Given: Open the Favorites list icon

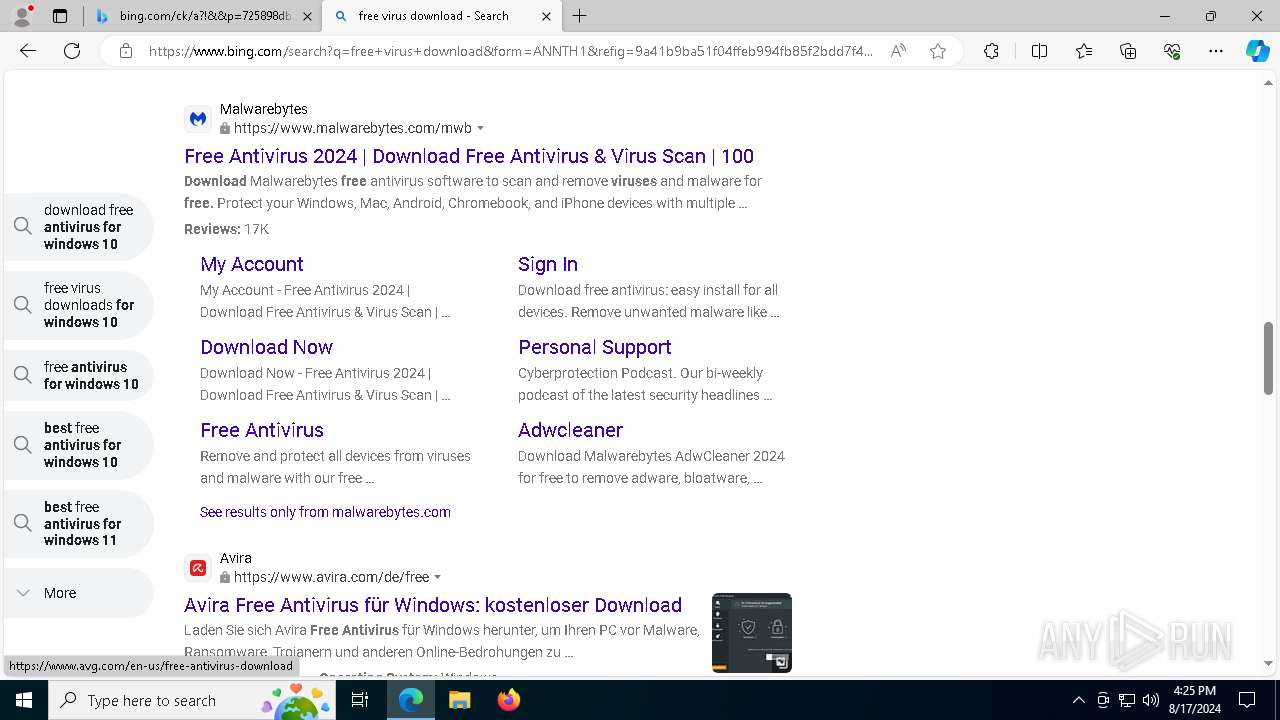Looking at the screenshot, I should coord(1084,51).
